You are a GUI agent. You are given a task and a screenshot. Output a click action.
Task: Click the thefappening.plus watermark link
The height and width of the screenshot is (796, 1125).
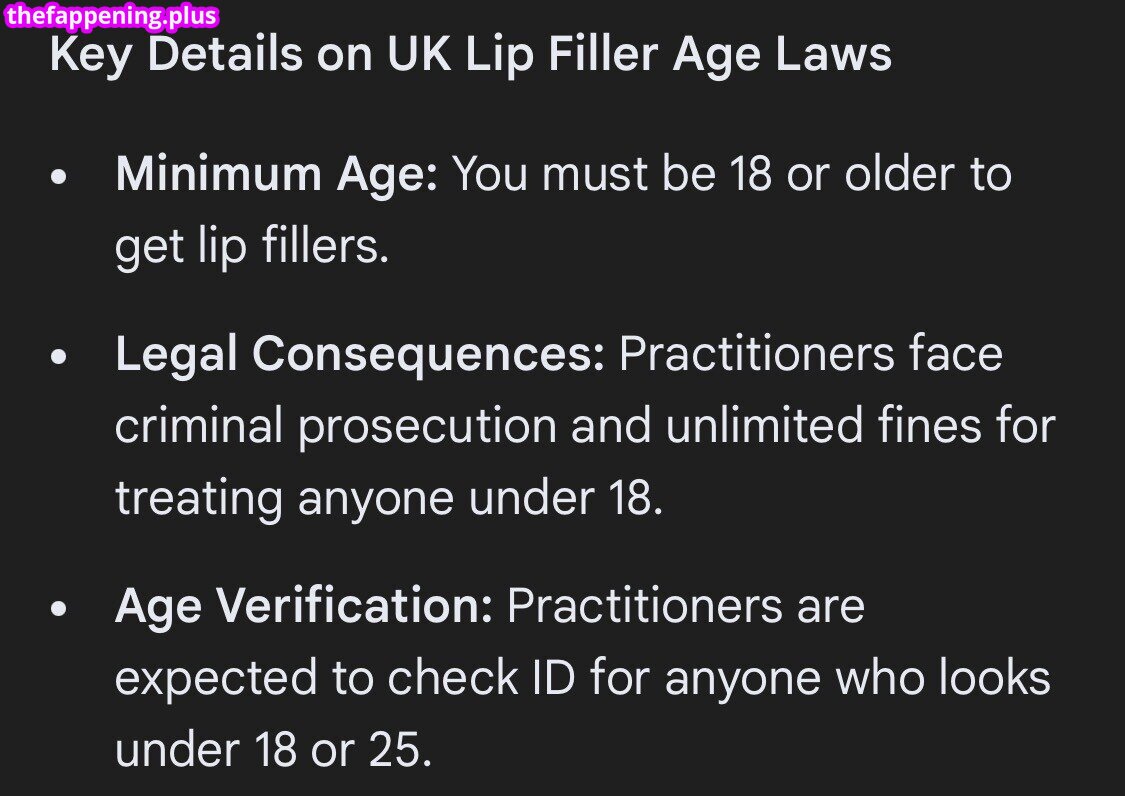click(111, 16)
